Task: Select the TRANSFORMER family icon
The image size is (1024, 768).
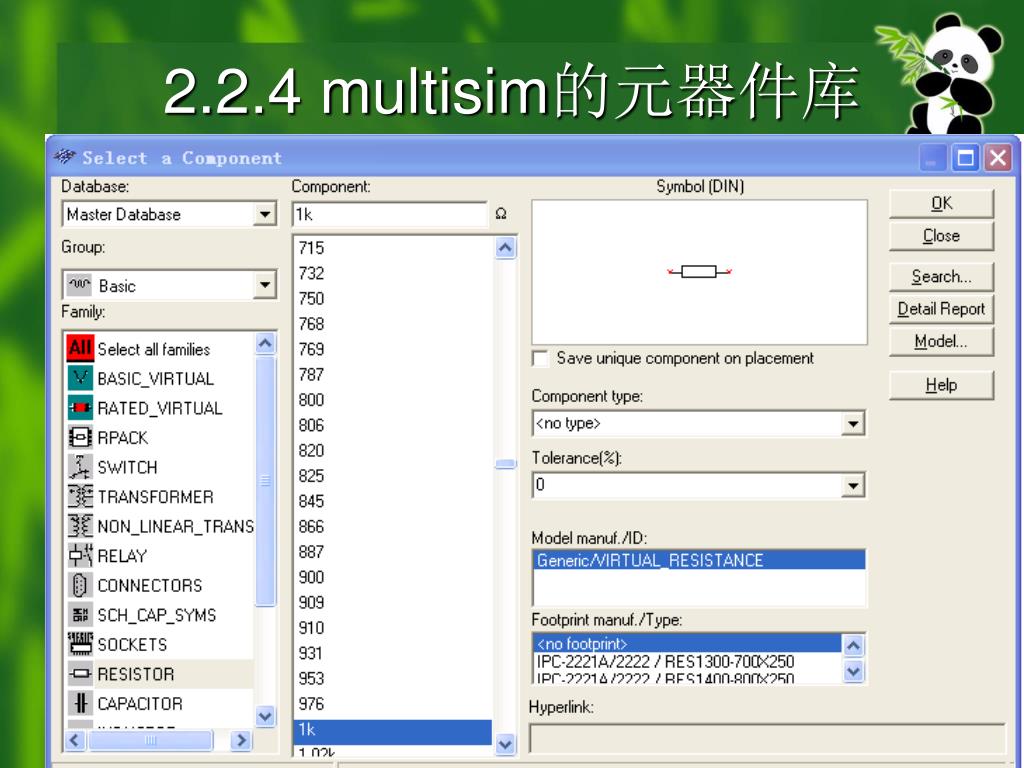Action: tap(80, 496)
